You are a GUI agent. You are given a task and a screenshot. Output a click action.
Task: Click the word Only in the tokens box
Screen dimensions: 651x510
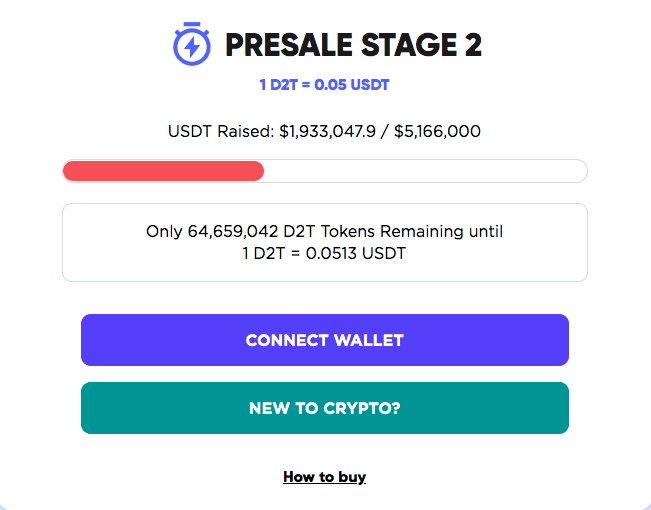tap(165, 231)
